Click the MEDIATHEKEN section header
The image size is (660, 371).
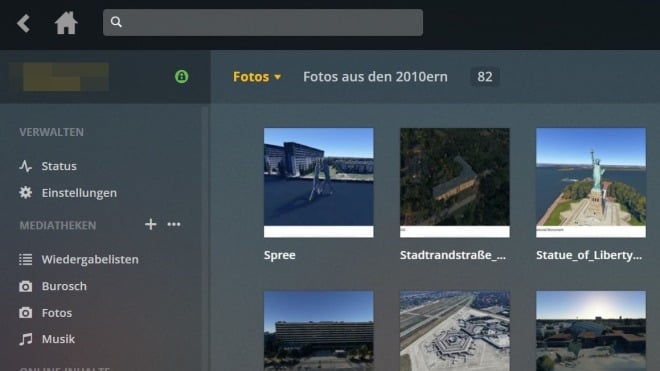(58, 225)
